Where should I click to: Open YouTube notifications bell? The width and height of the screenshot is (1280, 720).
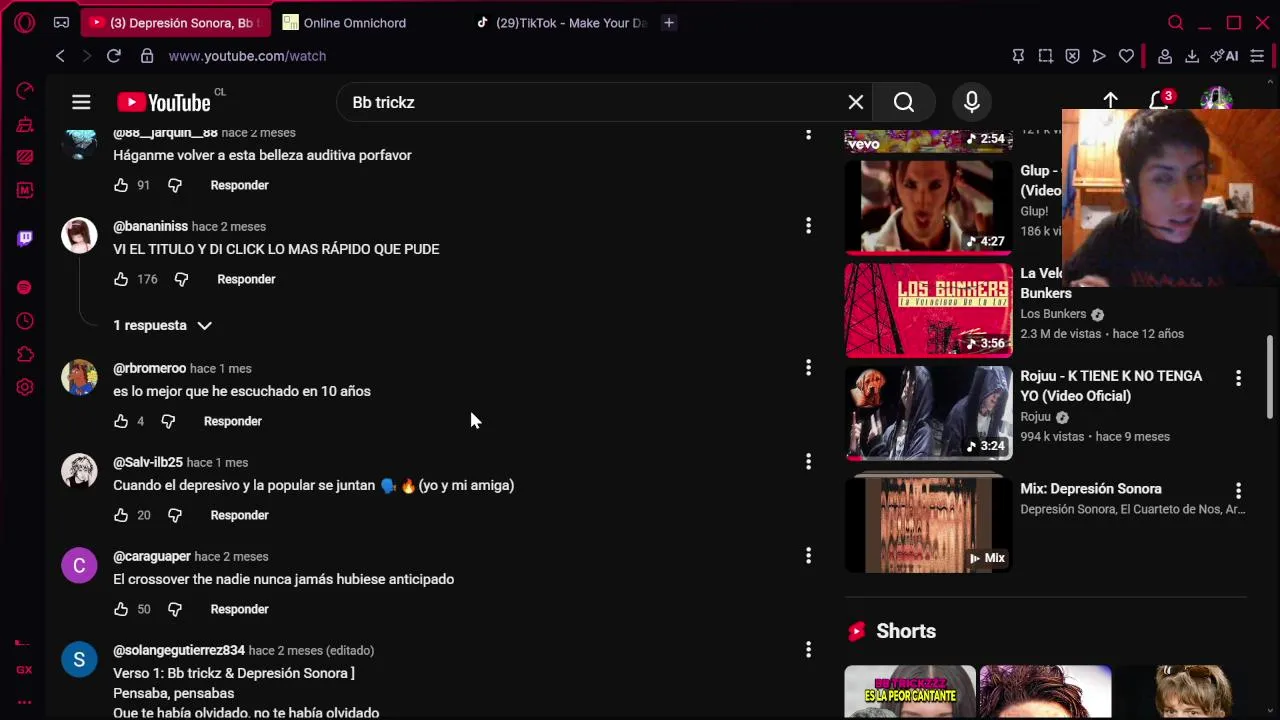(1159, 101)
